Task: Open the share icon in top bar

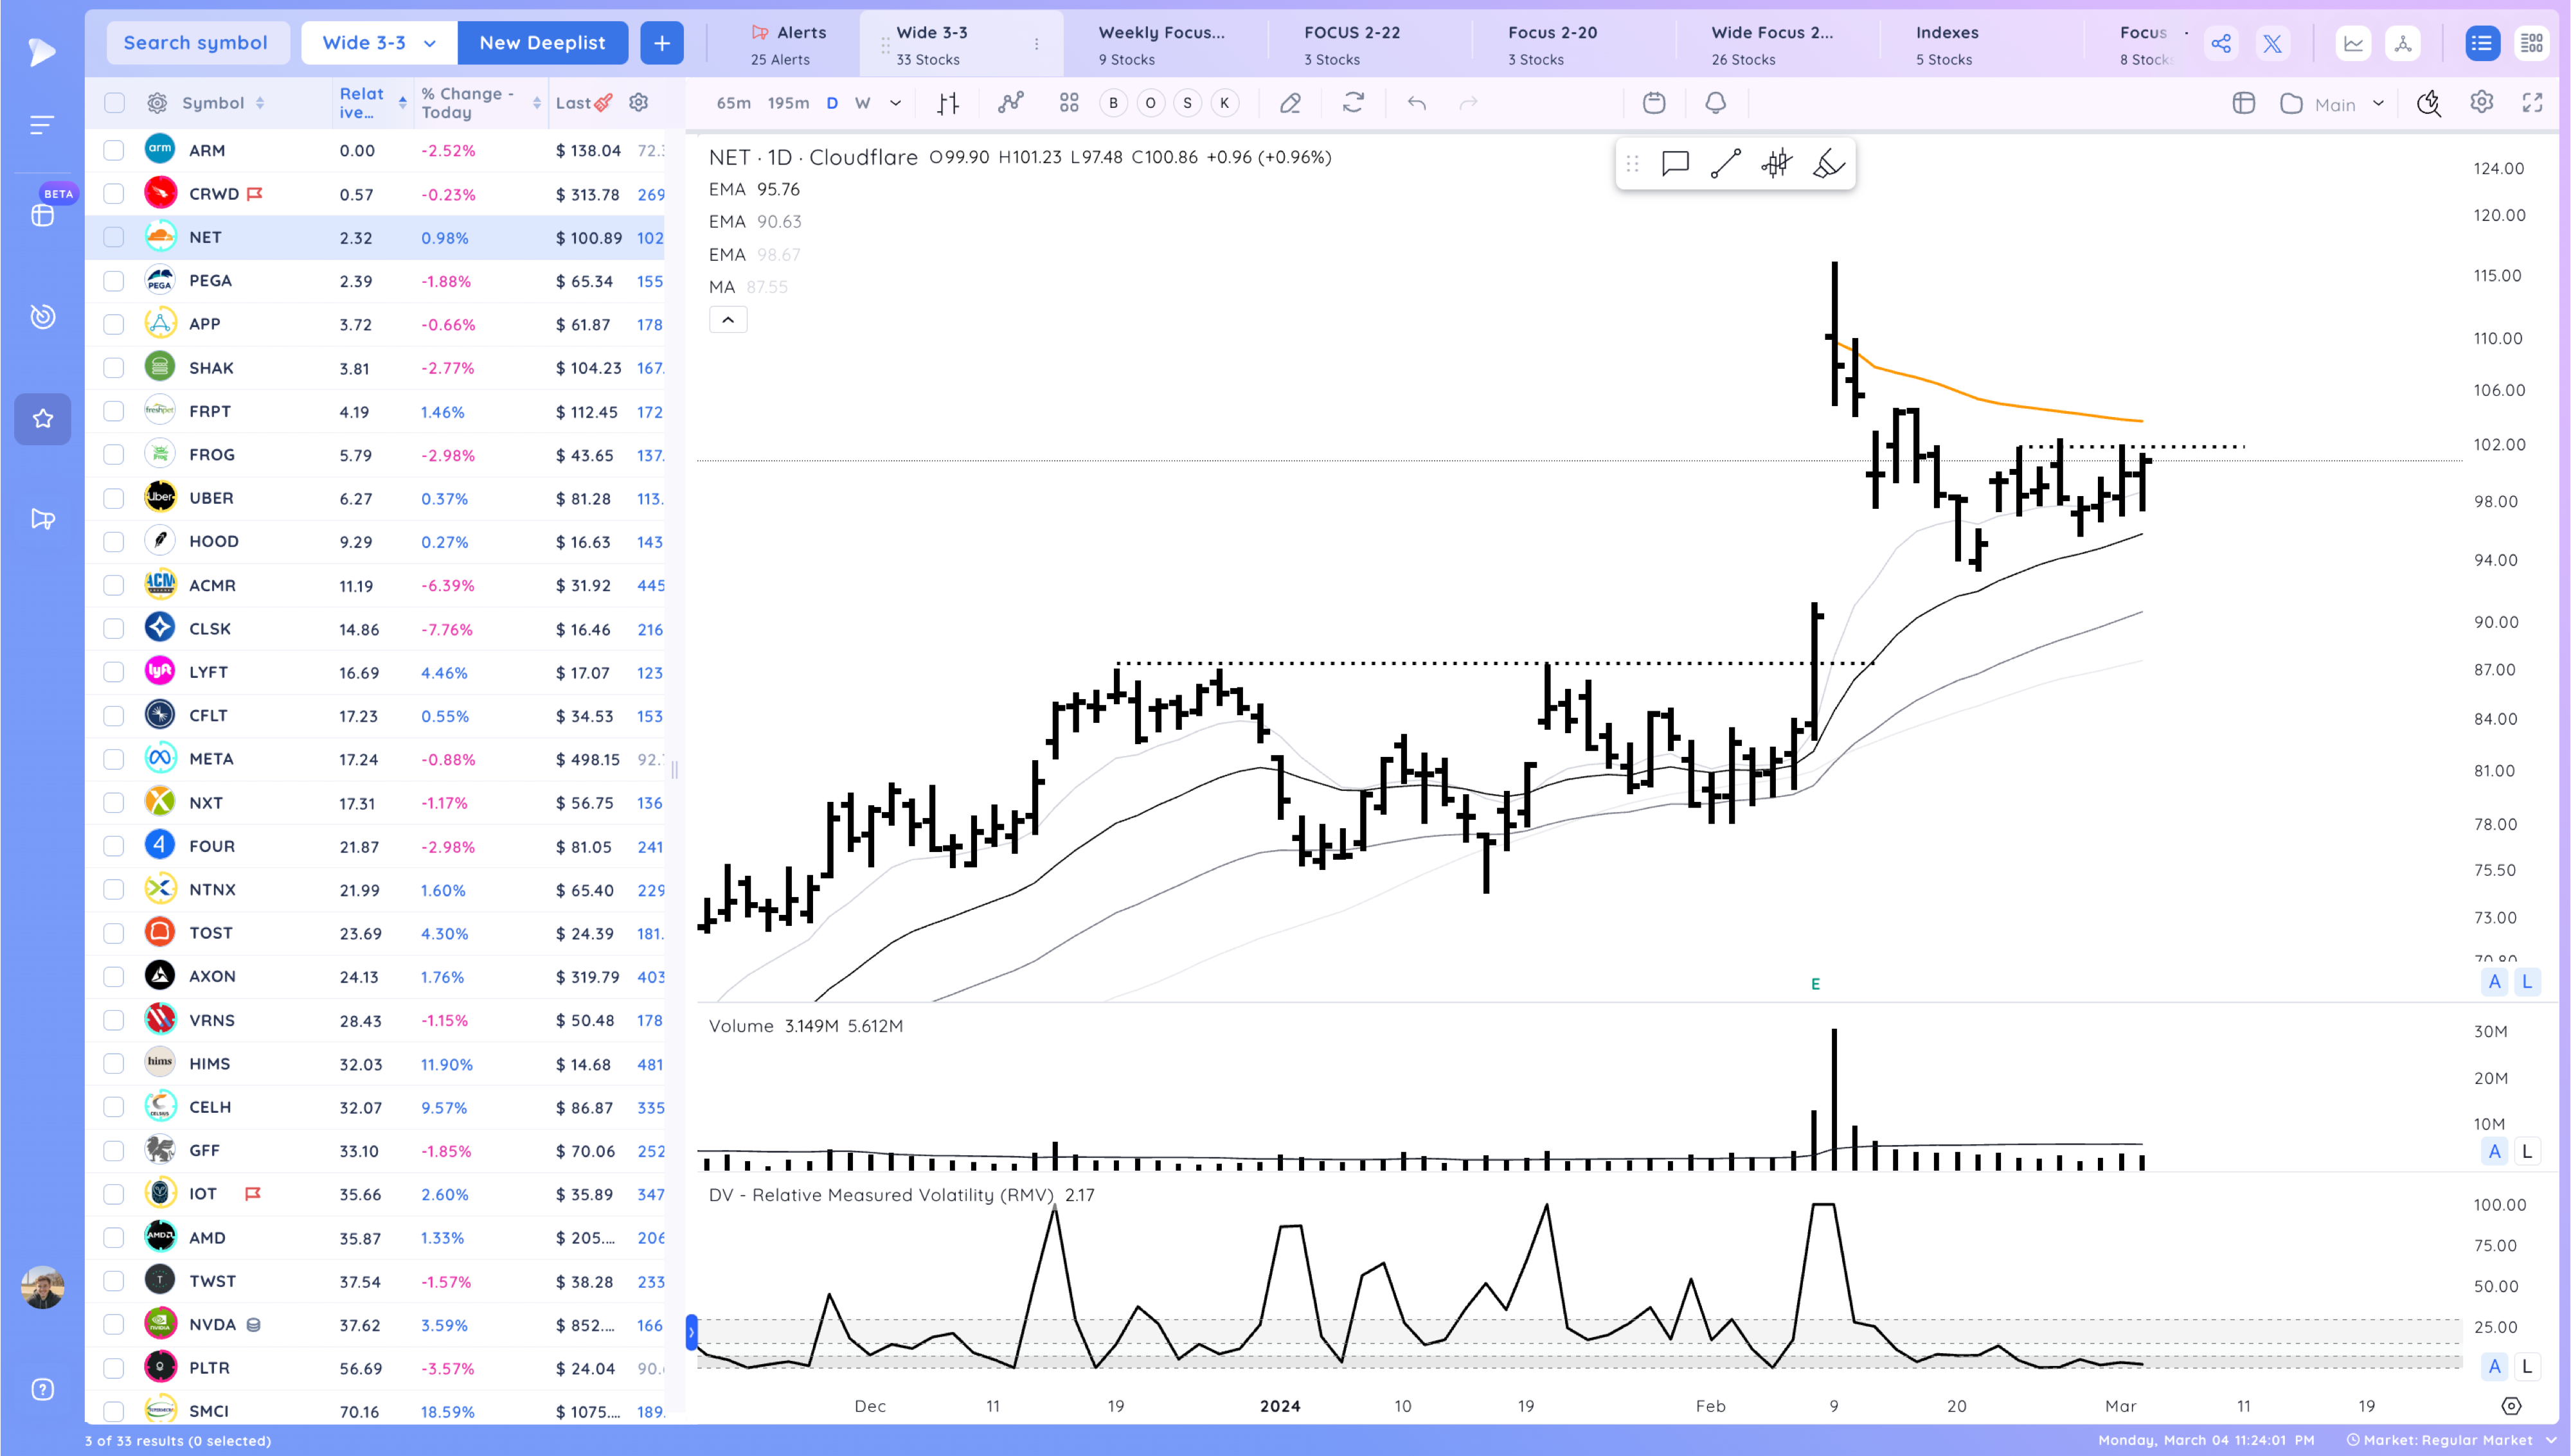Action: point(2221,43)
